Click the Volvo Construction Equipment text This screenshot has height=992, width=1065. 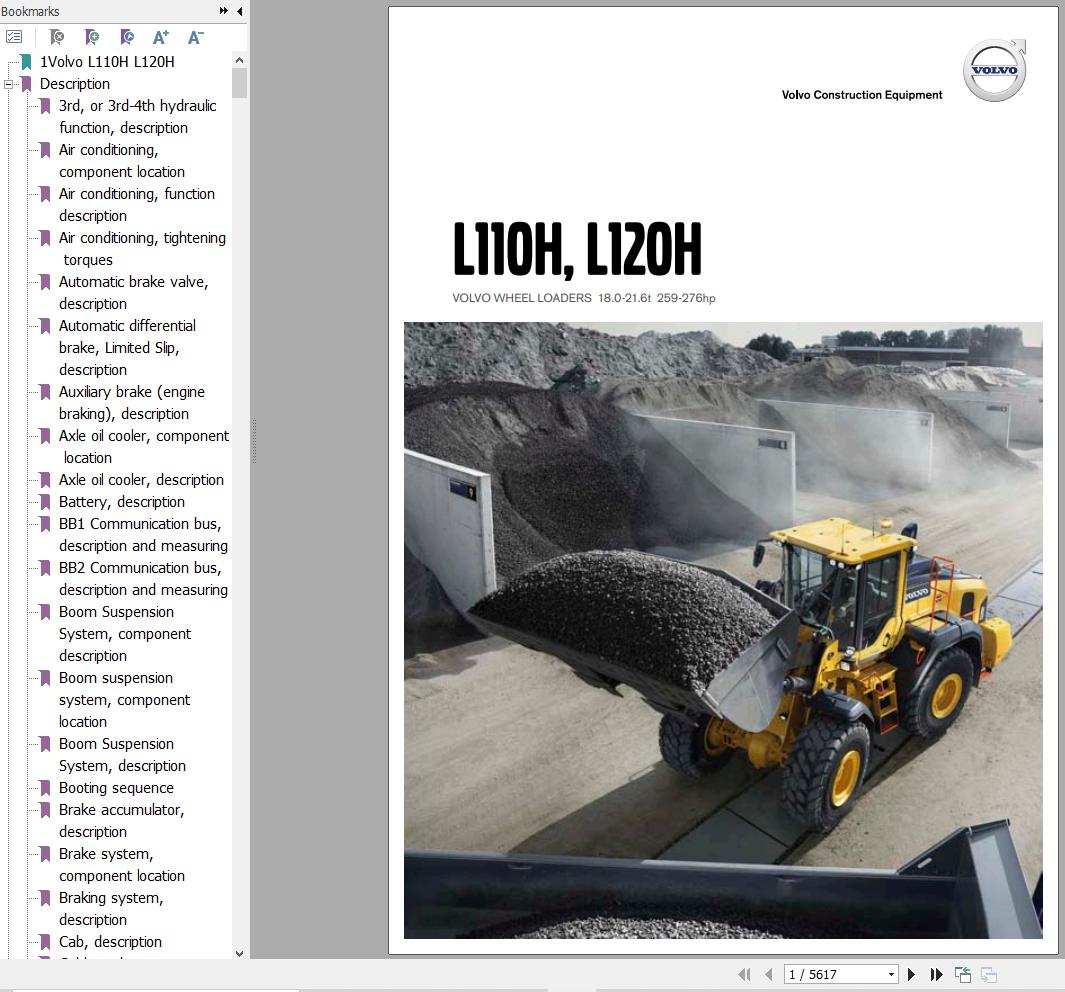pyautogui.click(x=861, y=95)
